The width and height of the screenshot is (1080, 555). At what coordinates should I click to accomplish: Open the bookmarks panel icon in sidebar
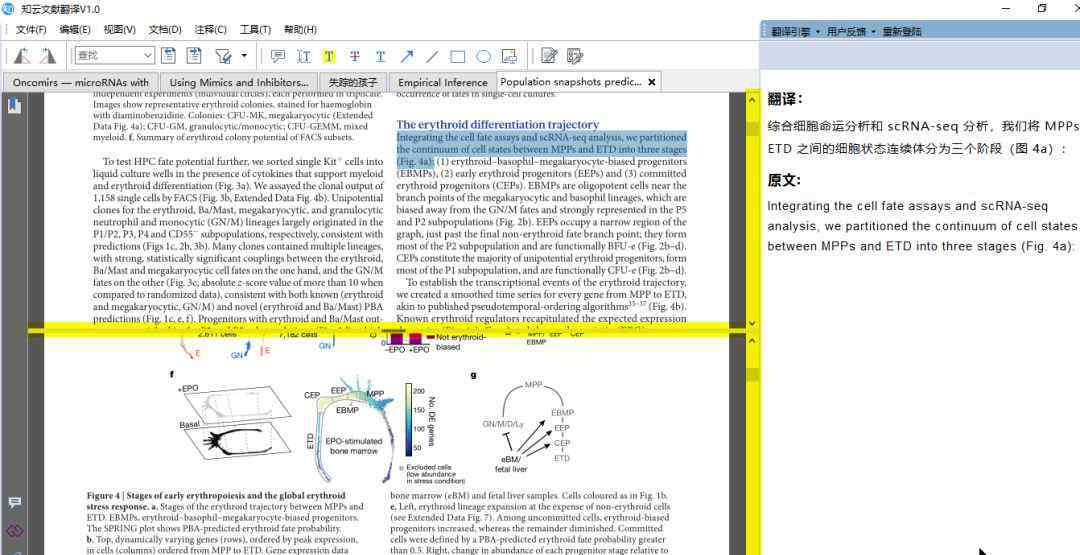point(14,106)
